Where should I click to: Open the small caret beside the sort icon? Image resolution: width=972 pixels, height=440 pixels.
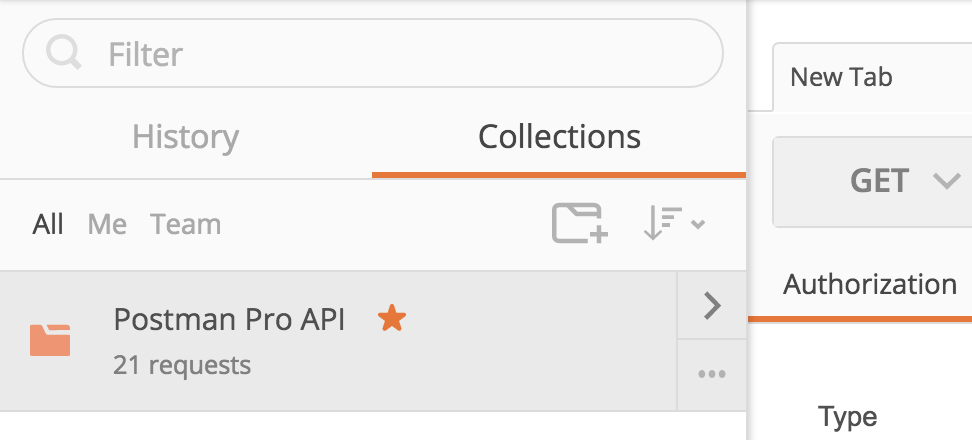698,224
